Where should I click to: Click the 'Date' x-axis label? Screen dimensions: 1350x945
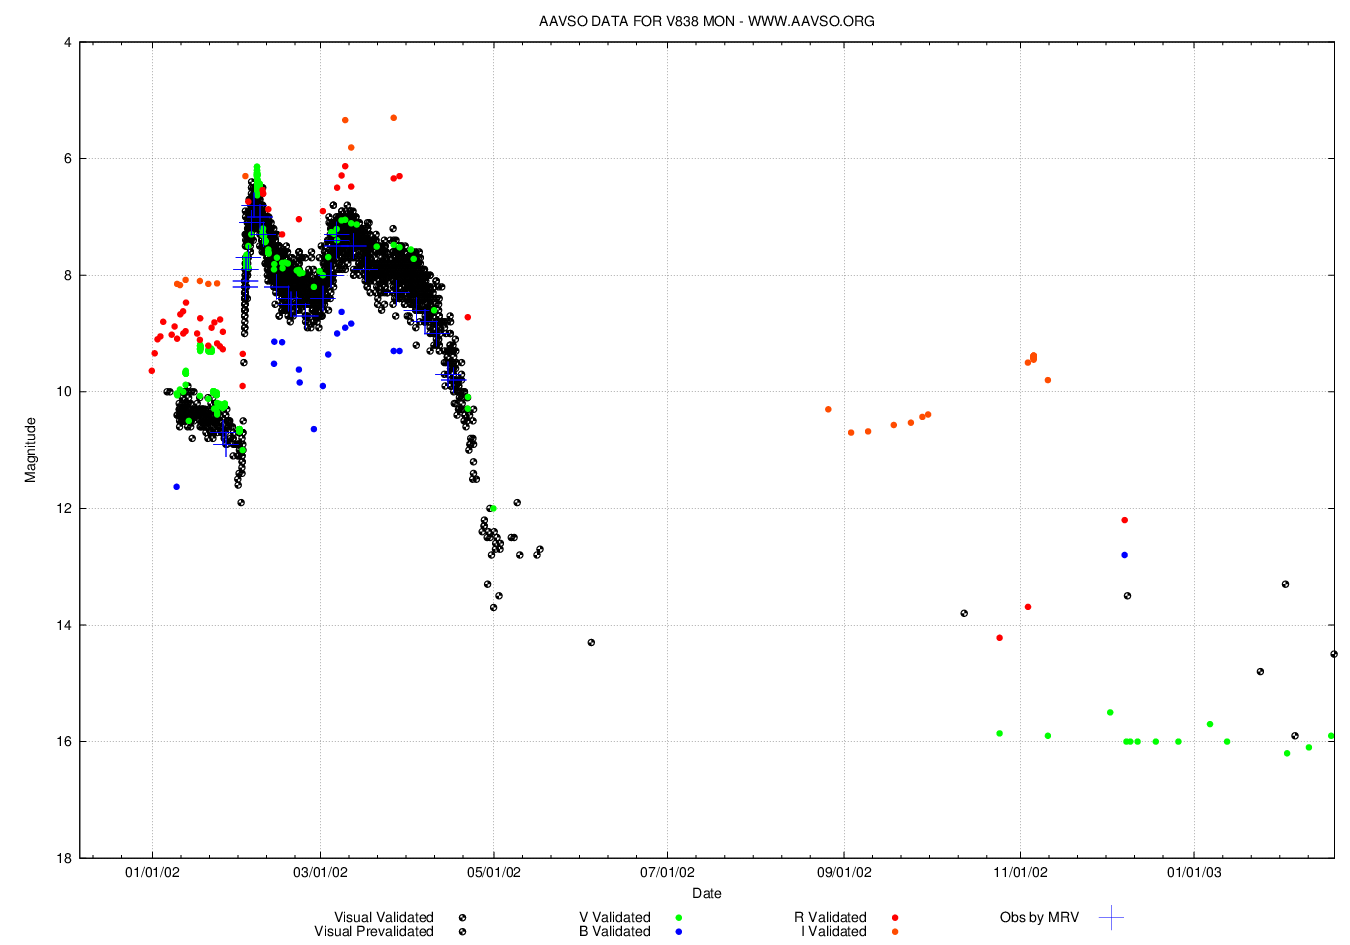tap(706, 893)
